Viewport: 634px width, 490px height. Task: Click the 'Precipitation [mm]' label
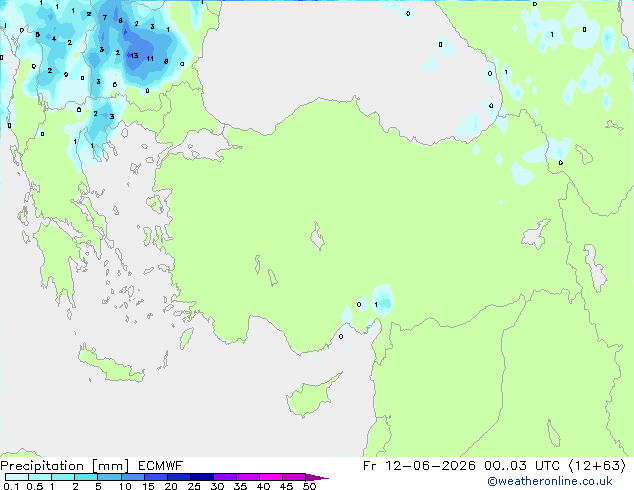pos(65,466)
